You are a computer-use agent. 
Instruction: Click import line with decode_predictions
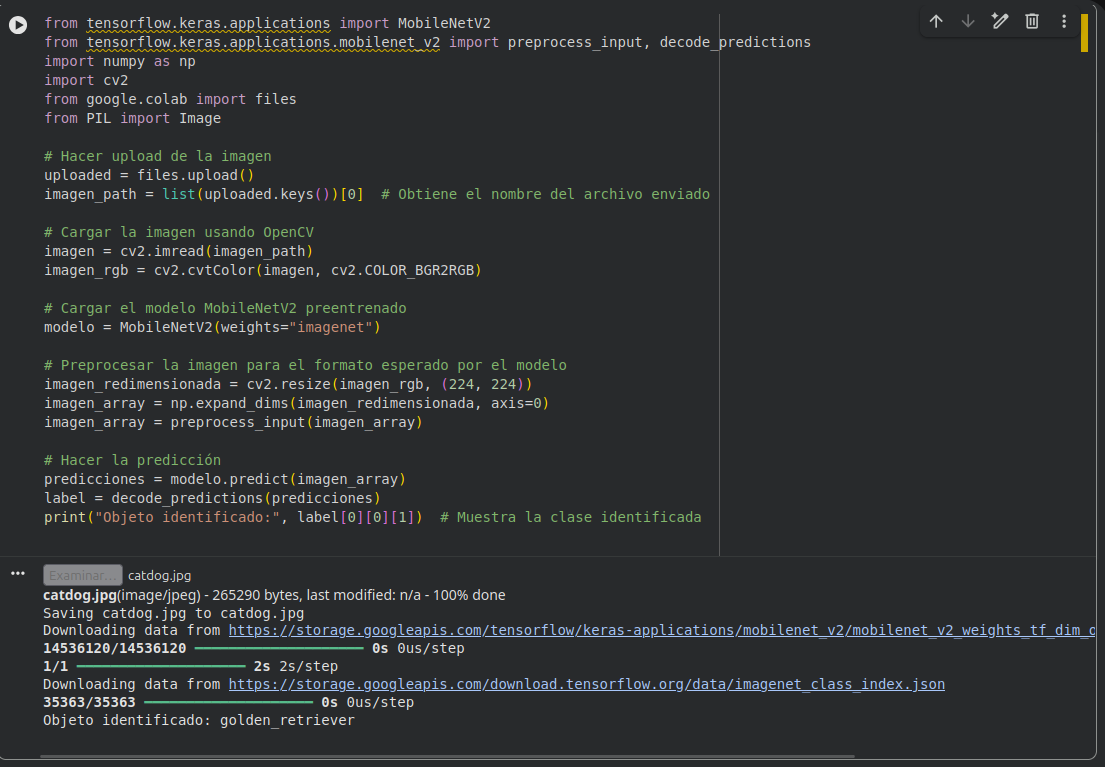pyautogui.click(x=428, y=42)
